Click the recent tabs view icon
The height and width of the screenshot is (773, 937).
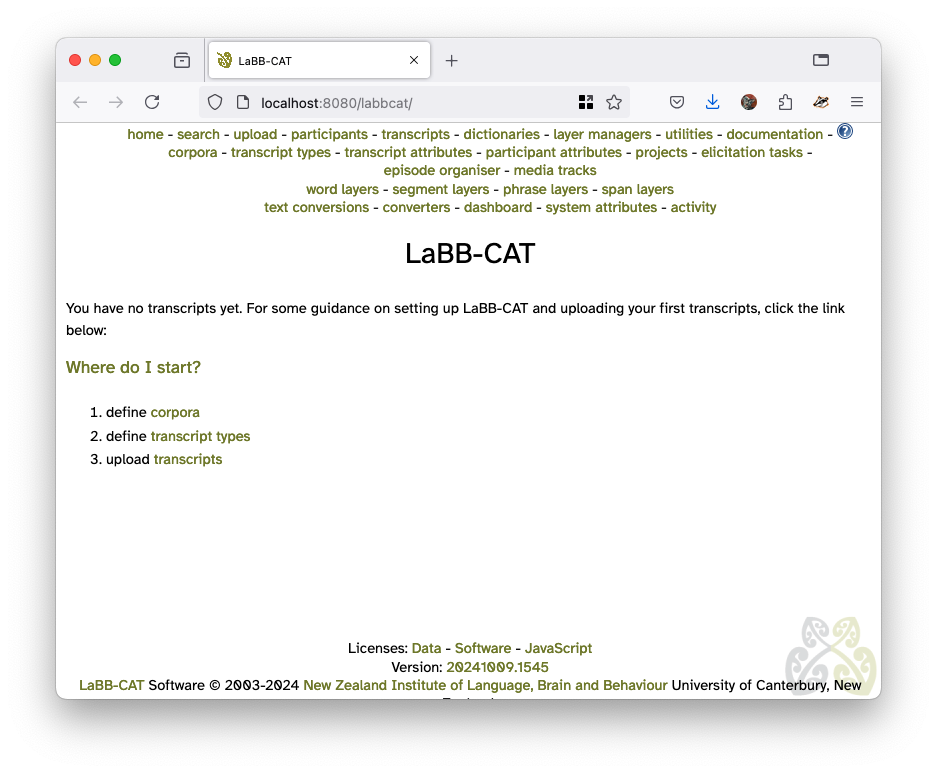tap(182, 60)
